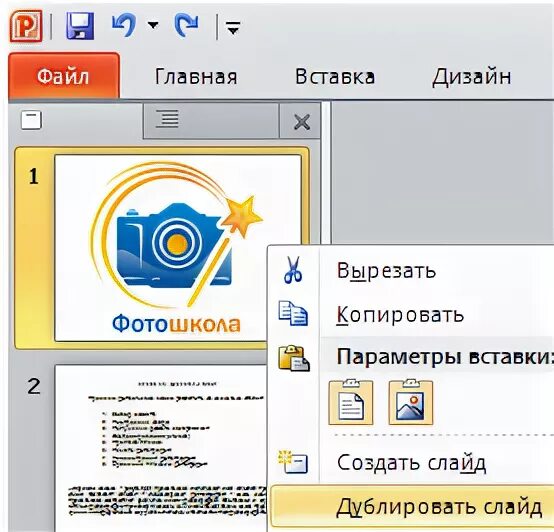Choose Создать слайд in context menu
The height and width of the screenshot is (532, 554).
tap(411, 462)
